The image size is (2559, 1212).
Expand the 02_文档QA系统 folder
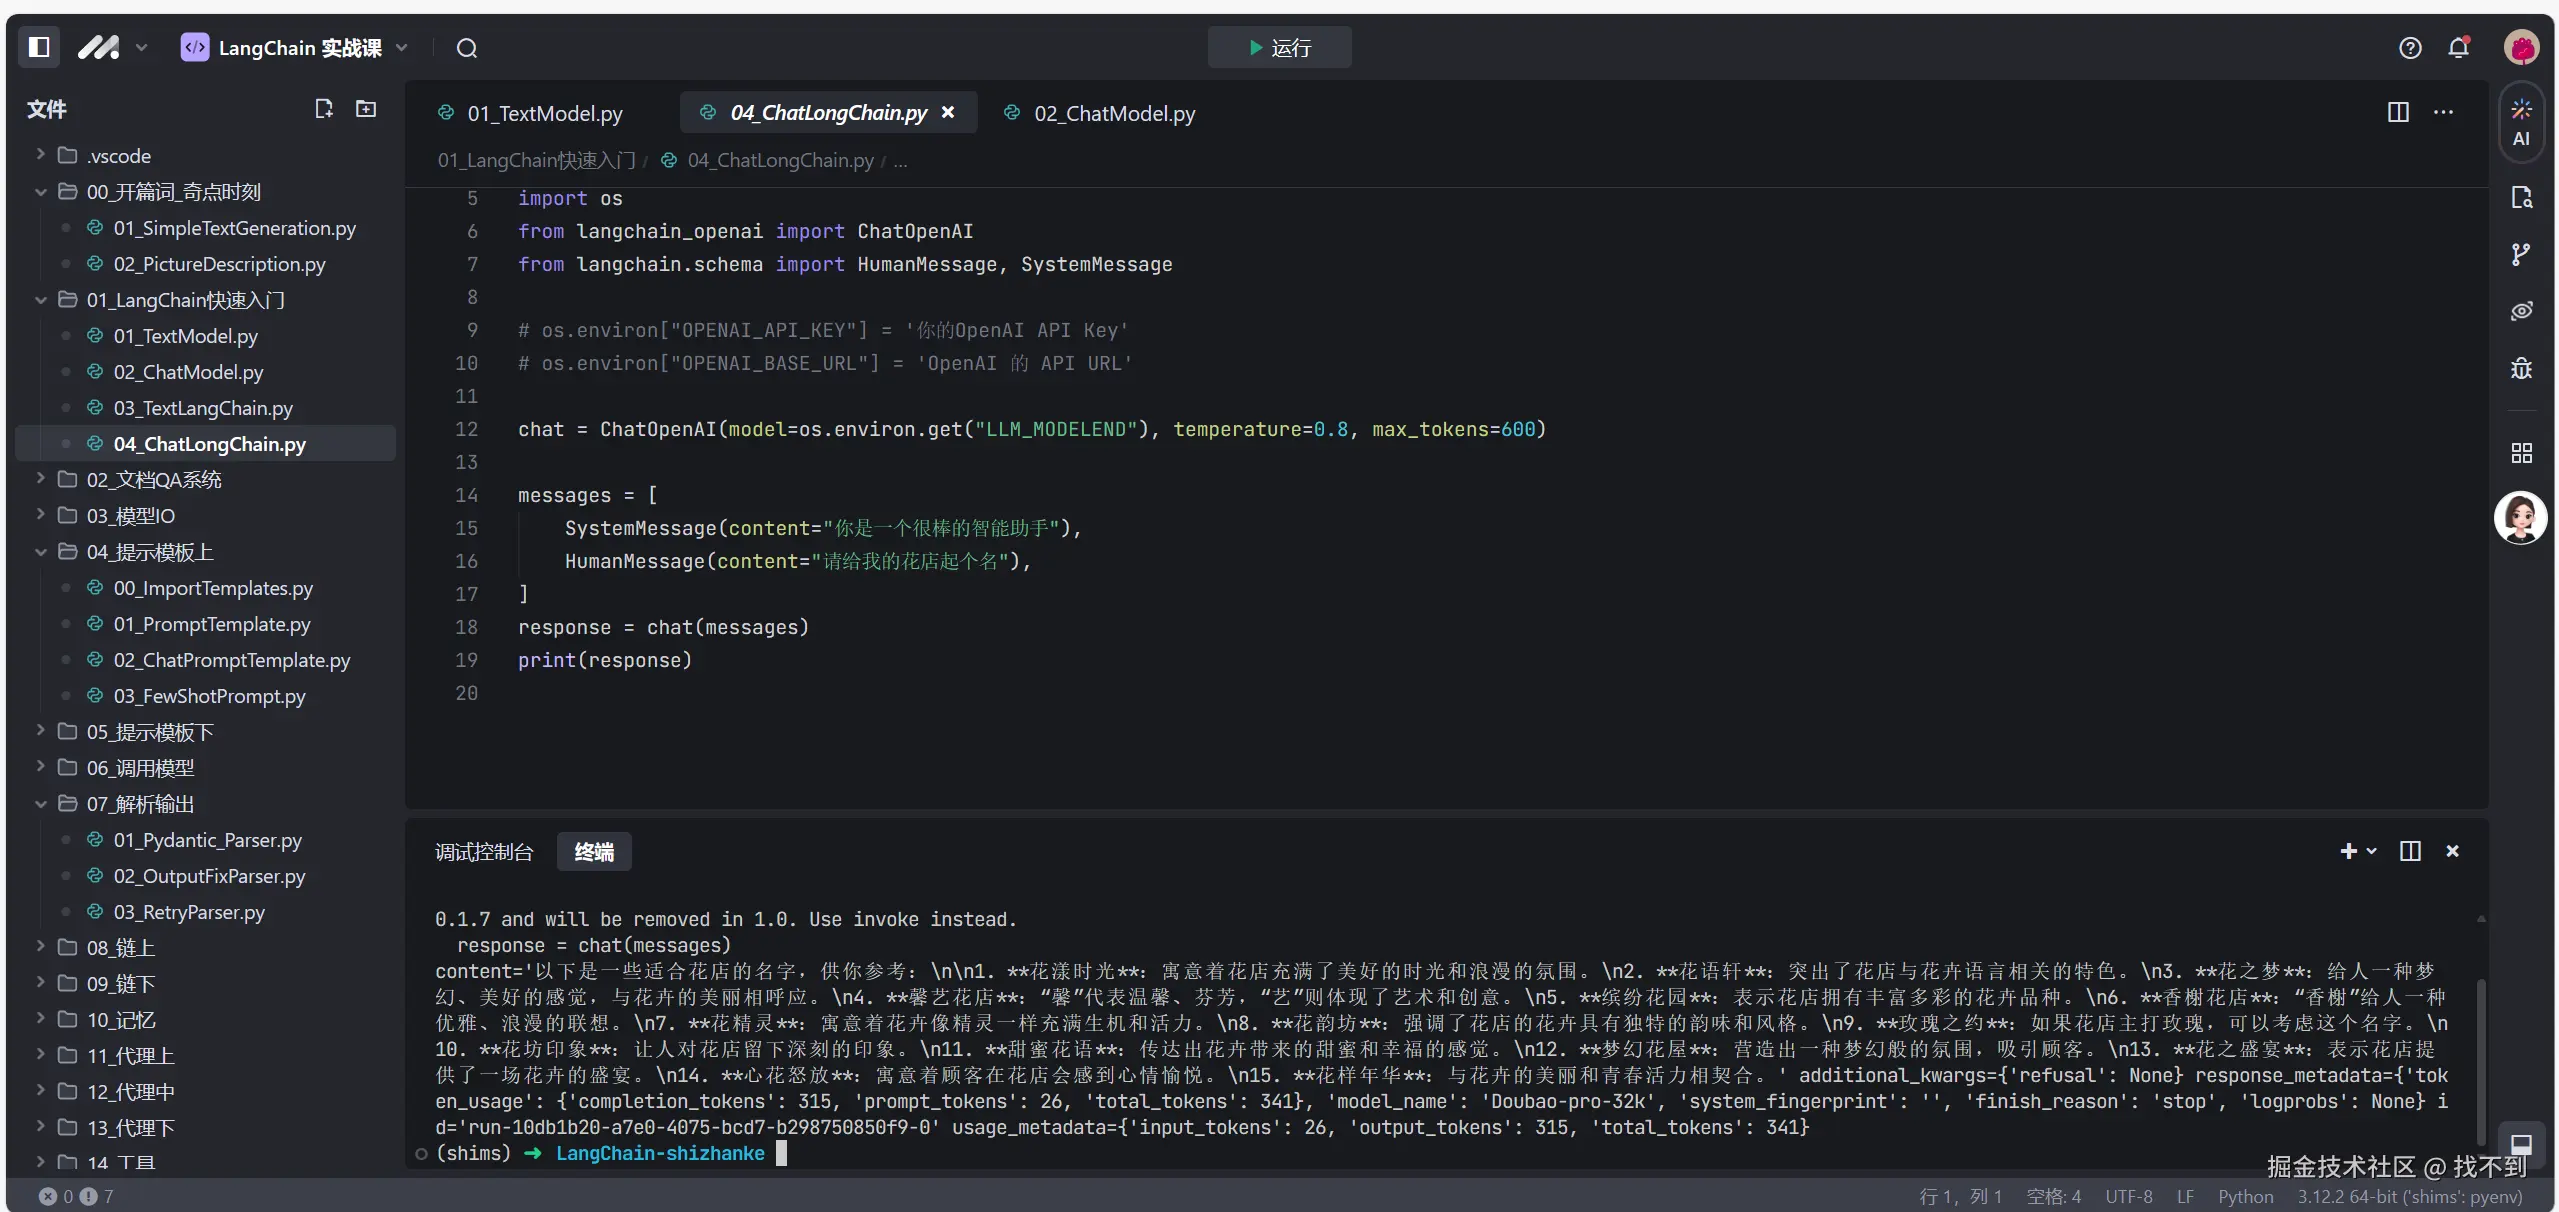[x=153, y=480]
